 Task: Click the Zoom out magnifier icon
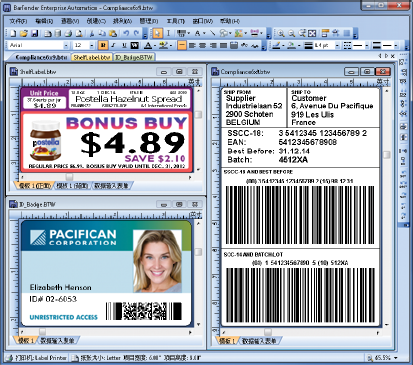pyautogui.click(x=291, y=33)
